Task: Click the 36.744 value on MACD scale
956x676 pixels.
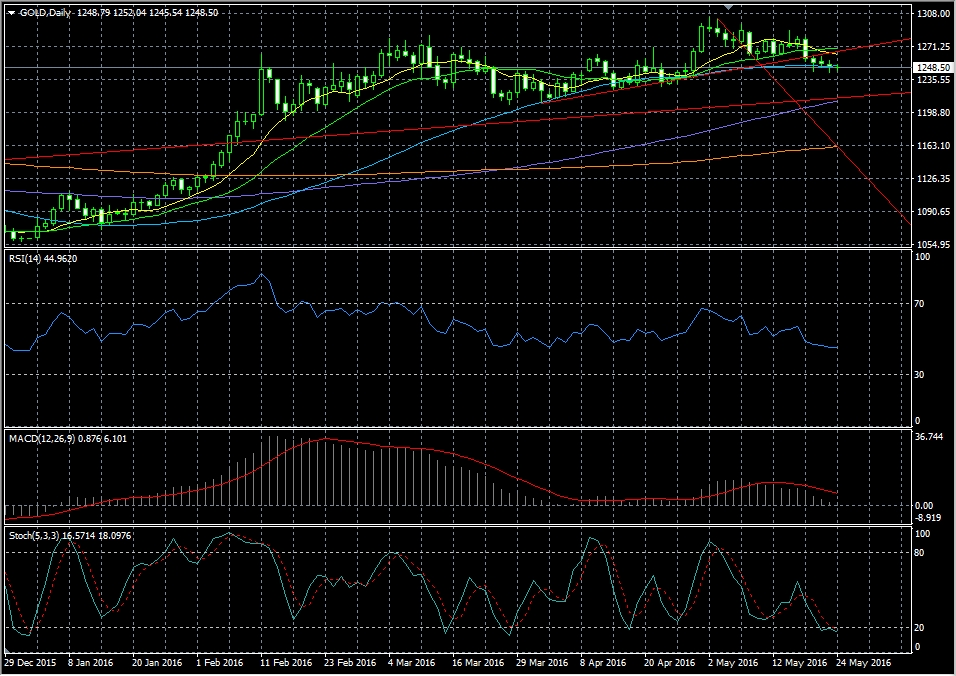Action: (x=930, y=437)
